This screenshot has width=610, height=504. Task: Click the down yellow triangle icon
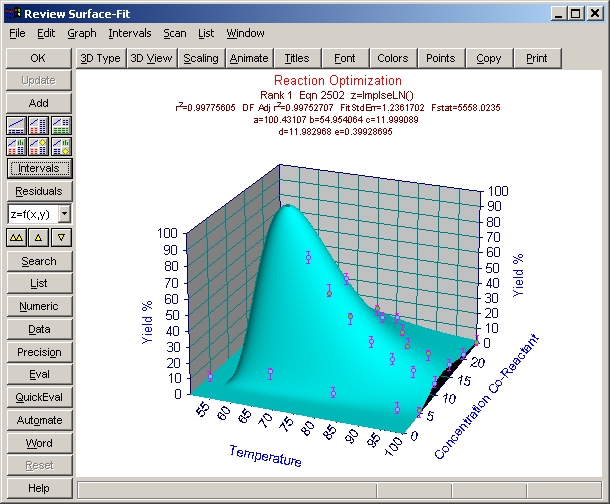tap(61, 237)
